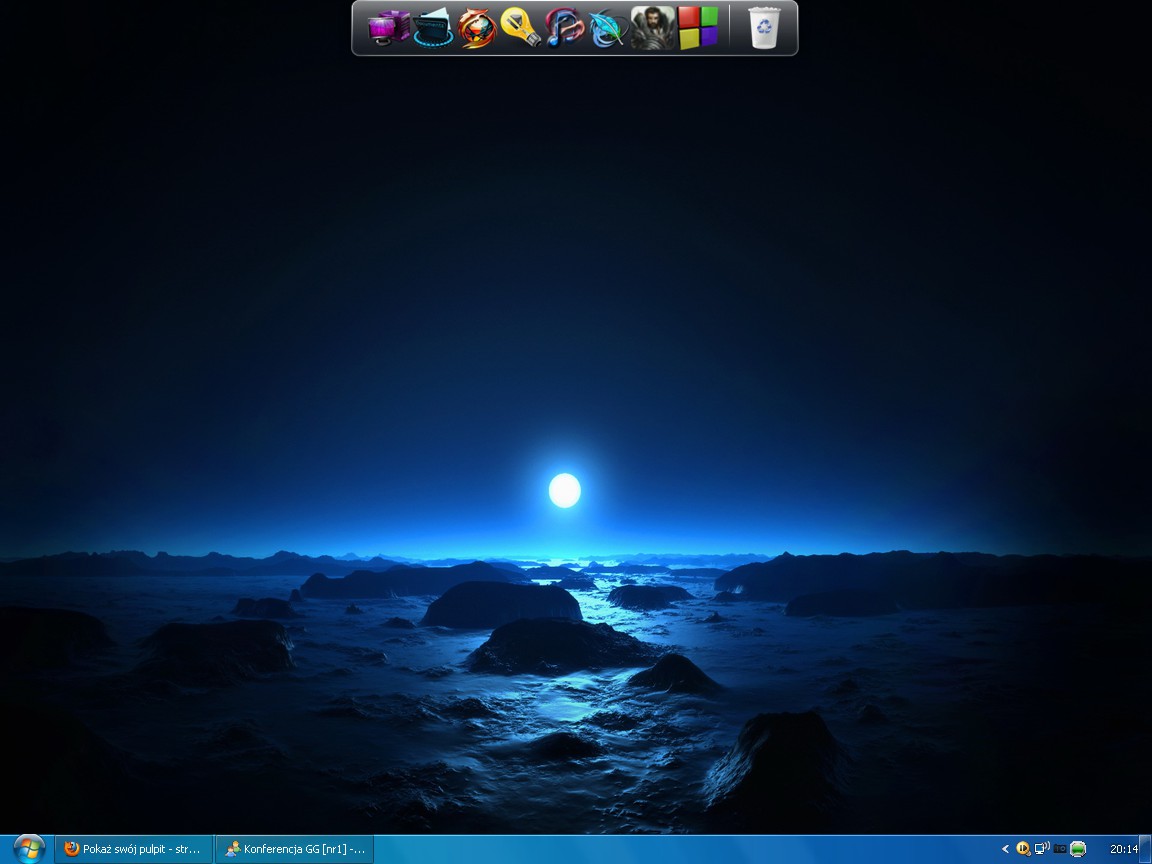Open the wireless network tray icon
Screen dimensions: 1152x864
(1042, 849)
